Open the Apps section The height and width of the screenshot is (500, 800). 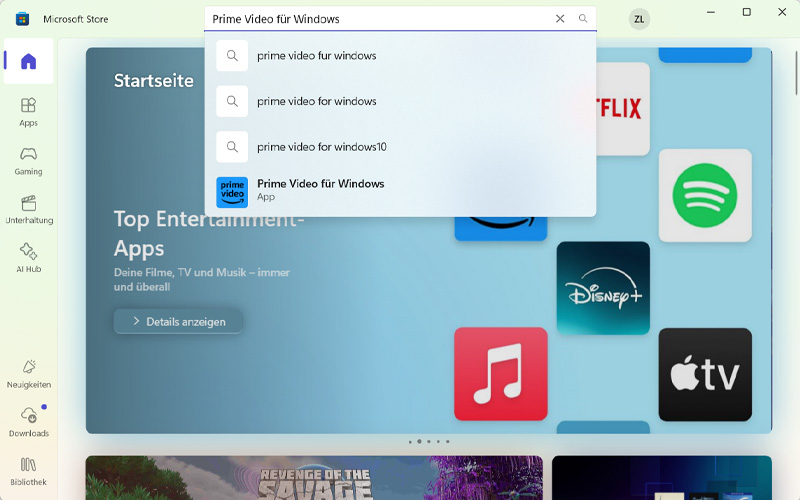[29, 112]
